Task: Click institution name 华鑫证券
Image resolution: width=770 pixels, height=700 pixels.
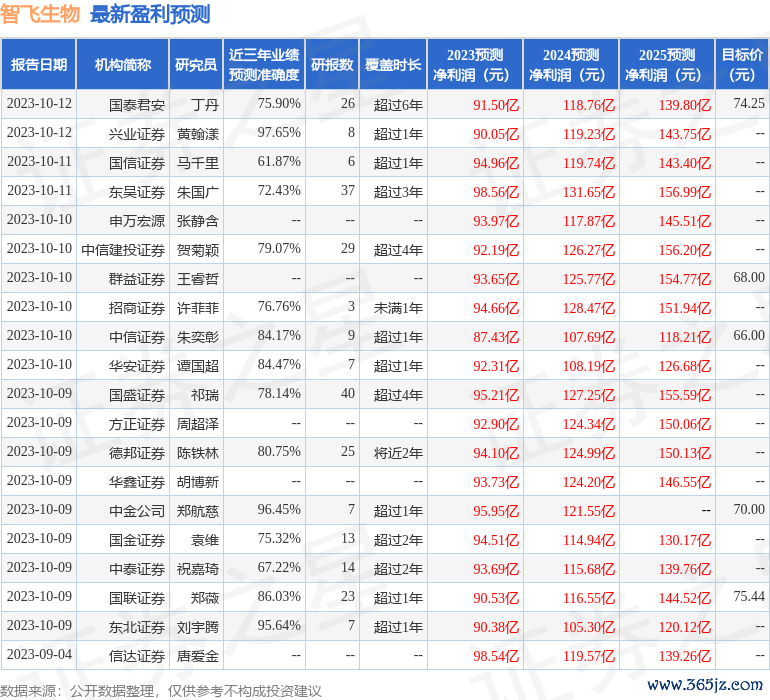Action: click(x=137, y=482)
